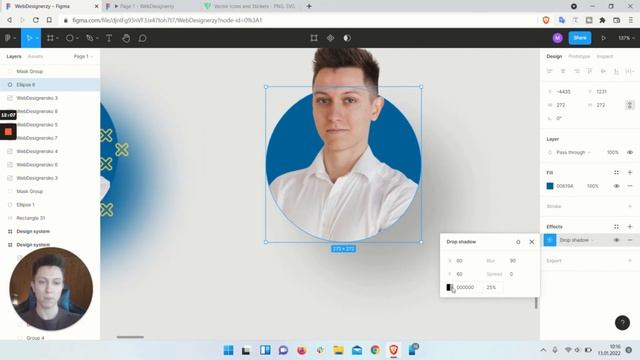Remove the fill with minus icon
This screenshot has height=360, width=640.
click(630, 186)
